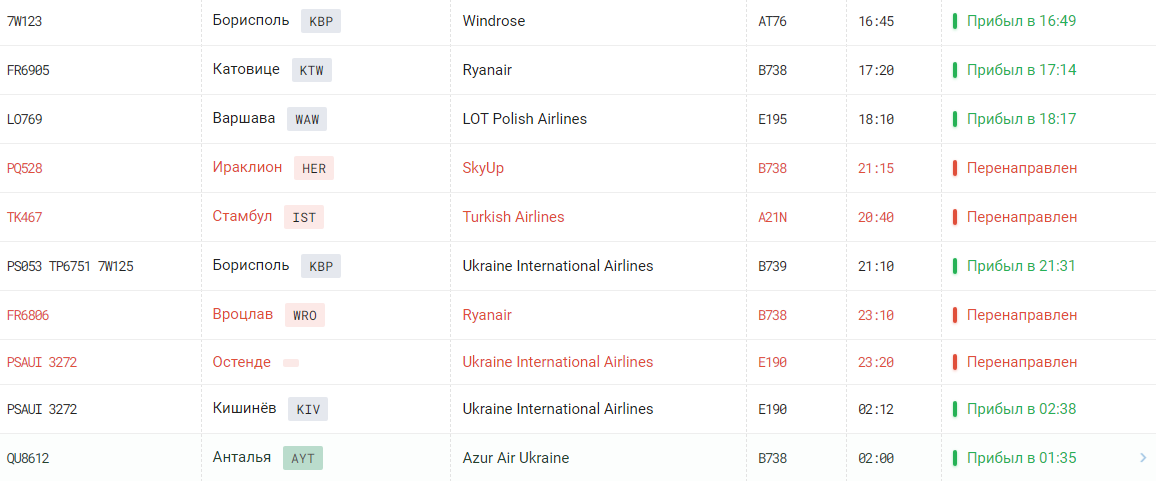Select status Прибыл в 21:31
1156x481 pixels.
(1021, 266)
